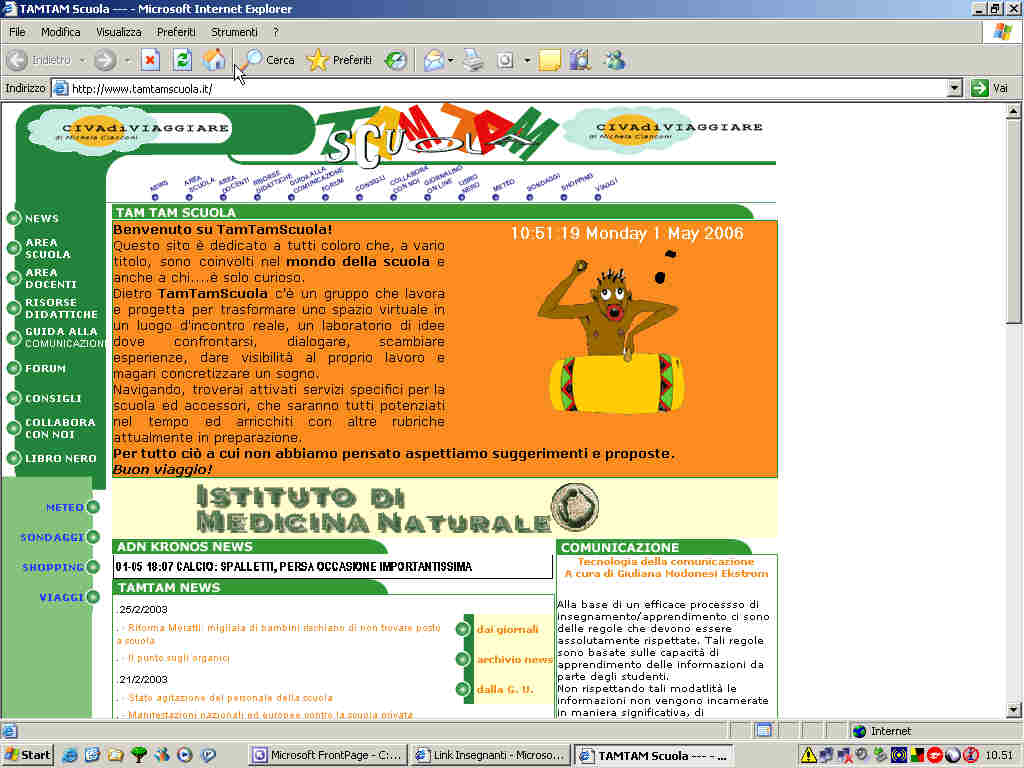Click the system tray clock showing 10.51
This screenshot has width=1024, height=768.
999,755
